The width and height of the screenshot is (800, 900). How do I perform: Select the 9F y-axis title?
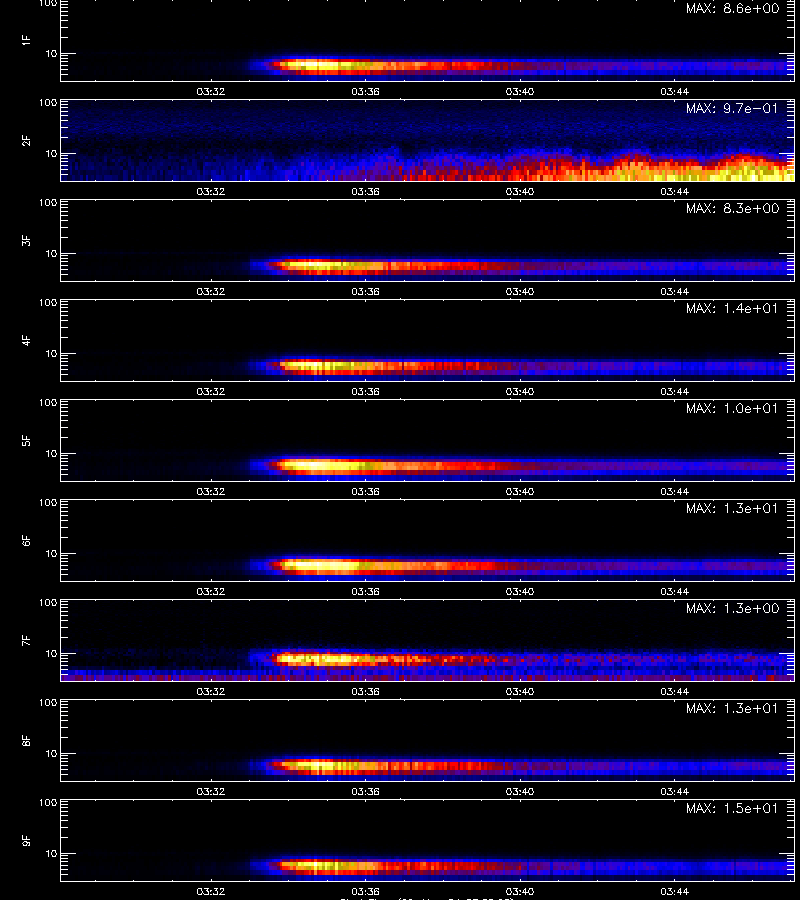point(26,840)
